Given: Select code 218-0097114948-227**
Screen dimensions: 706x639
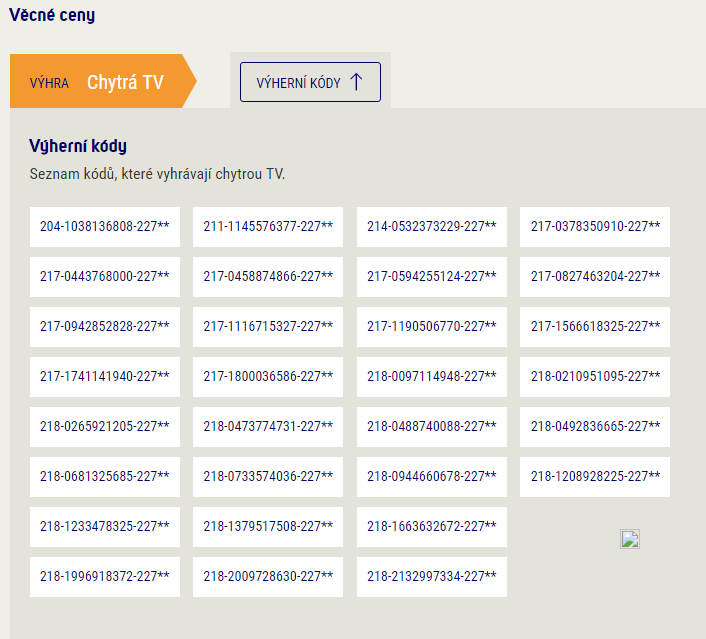Looking at the screenshot, I should coord(432,377).
